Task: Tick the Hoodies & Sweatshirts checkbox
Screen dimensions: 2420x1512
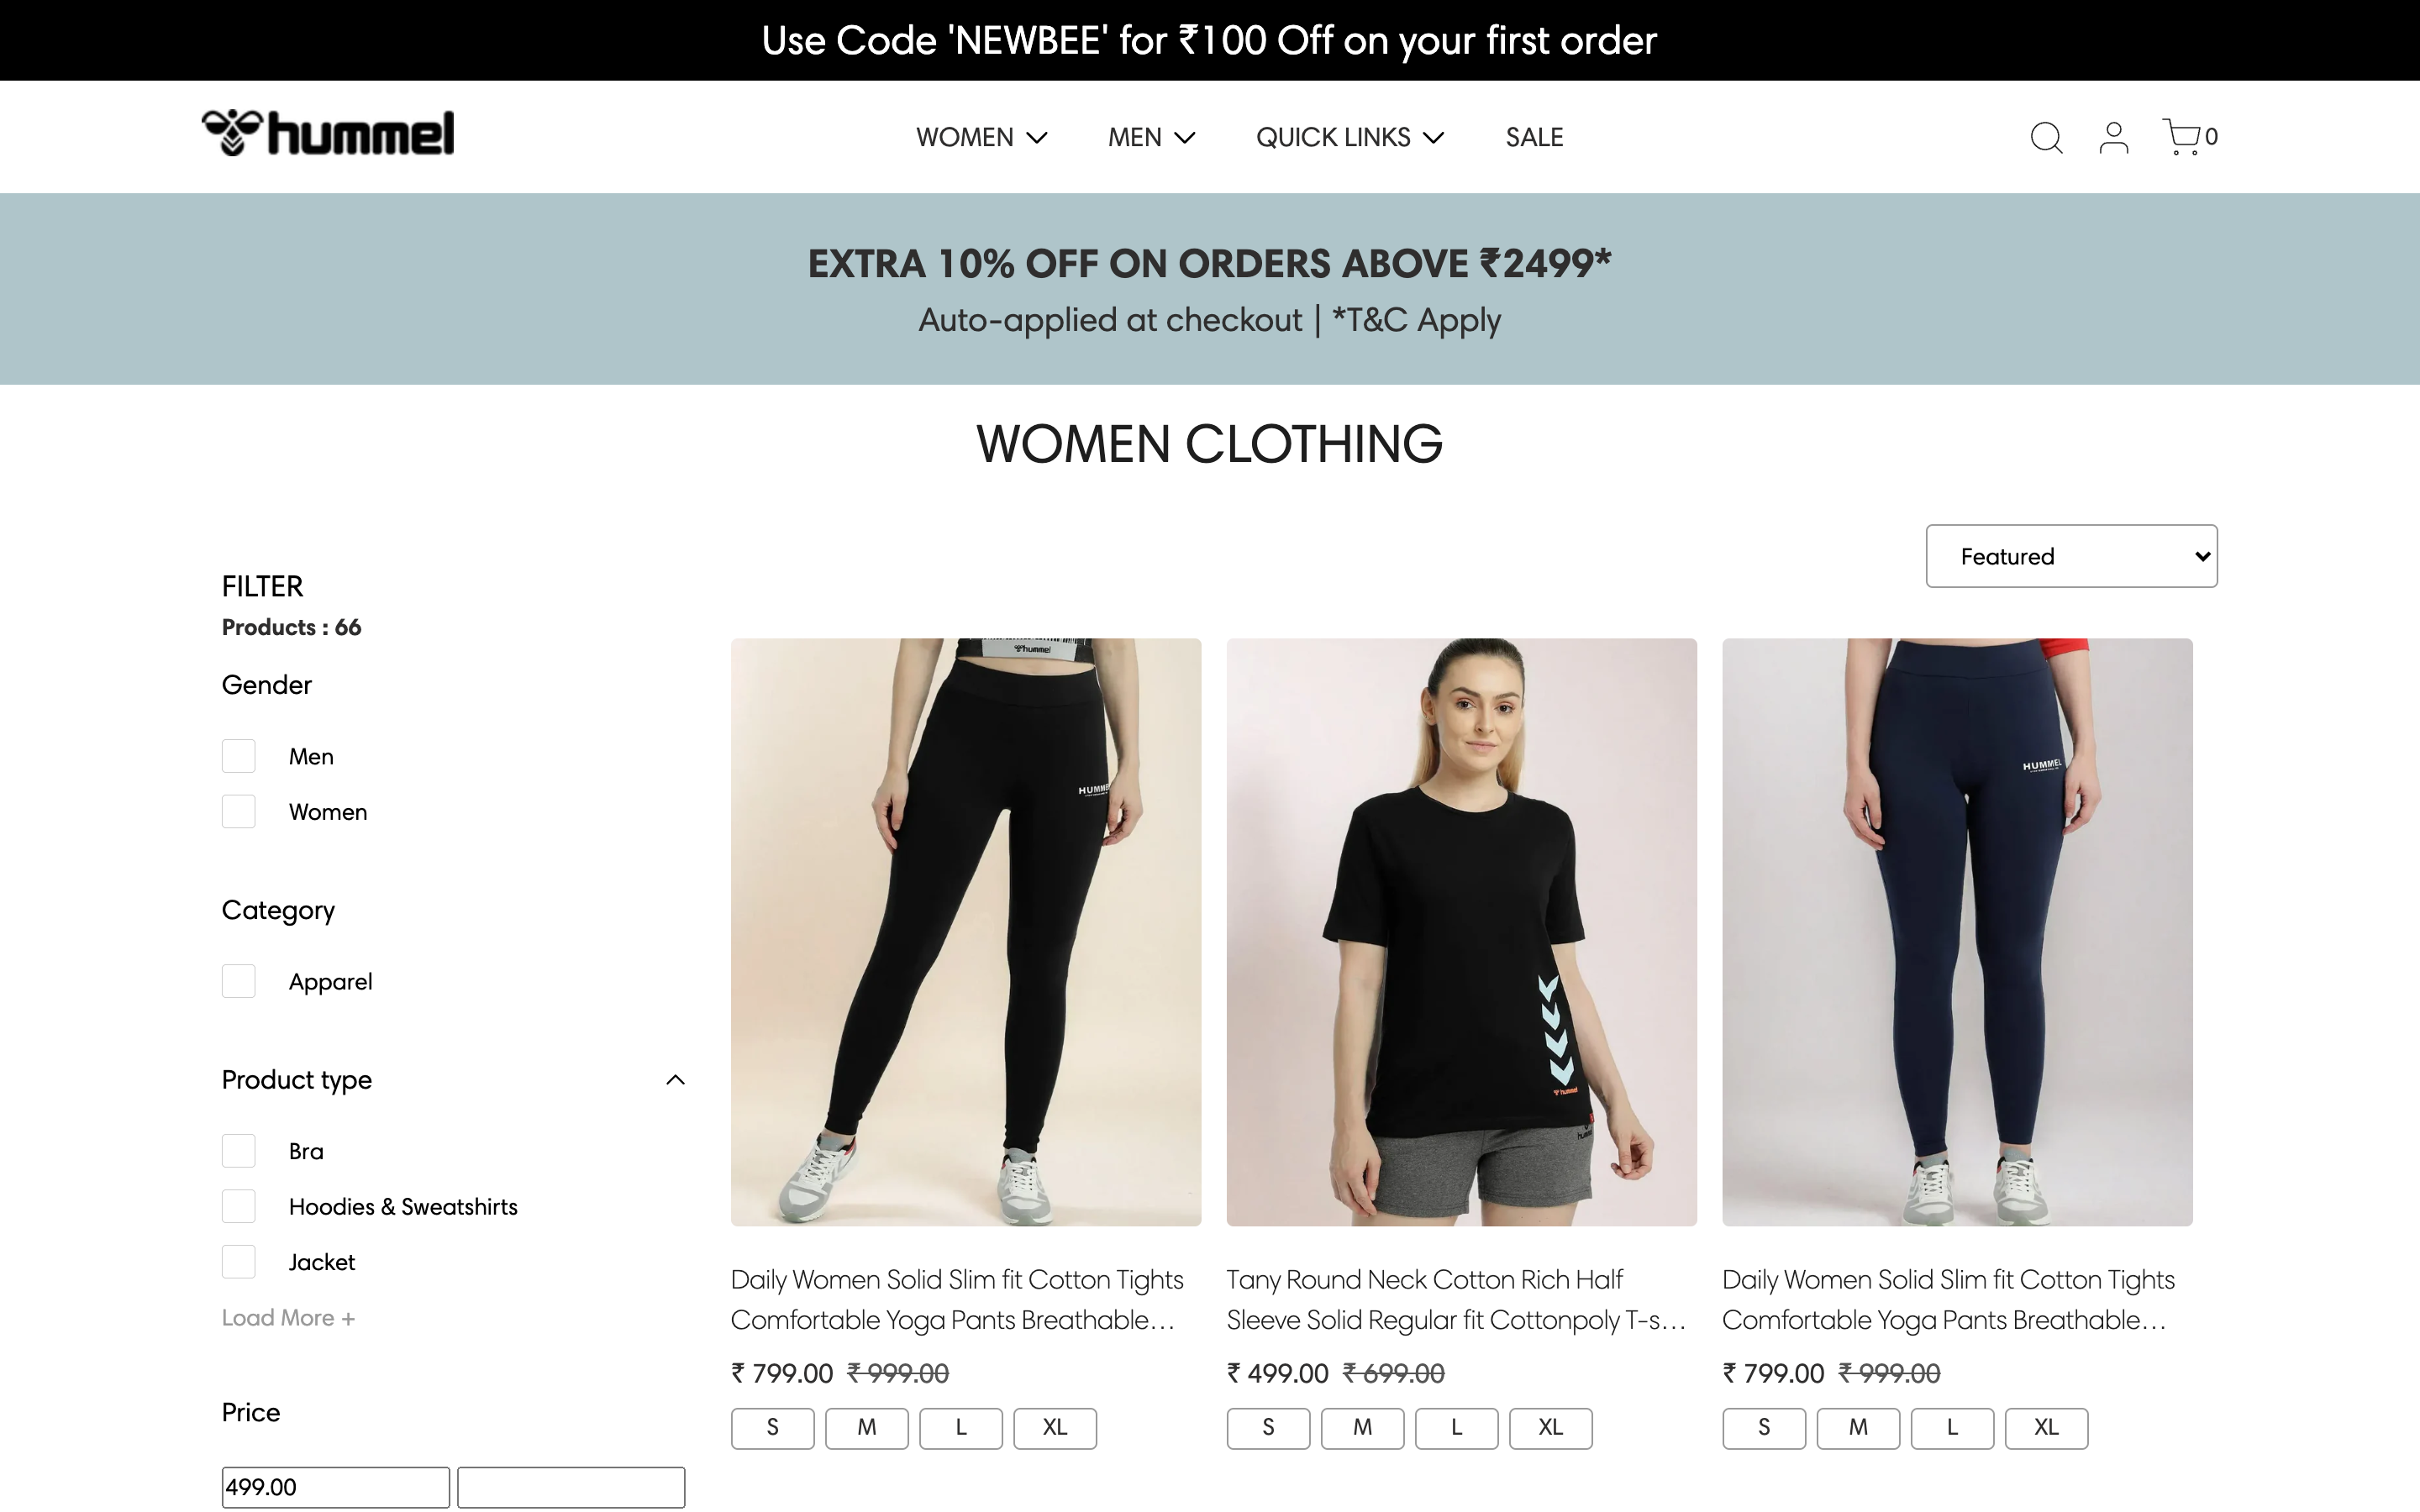Action: 239,1207
